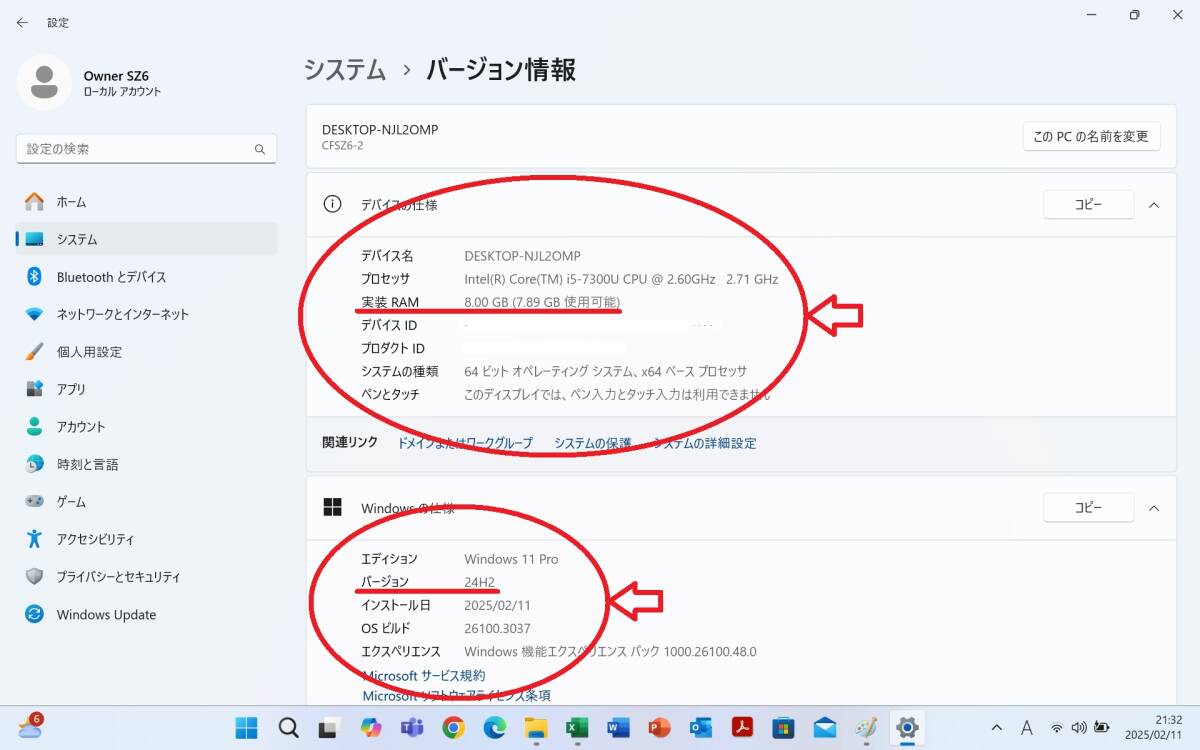The height and width of the screenshot is (750, 1200).
Task: Select the version value 24H2
Action: [480, 582]
